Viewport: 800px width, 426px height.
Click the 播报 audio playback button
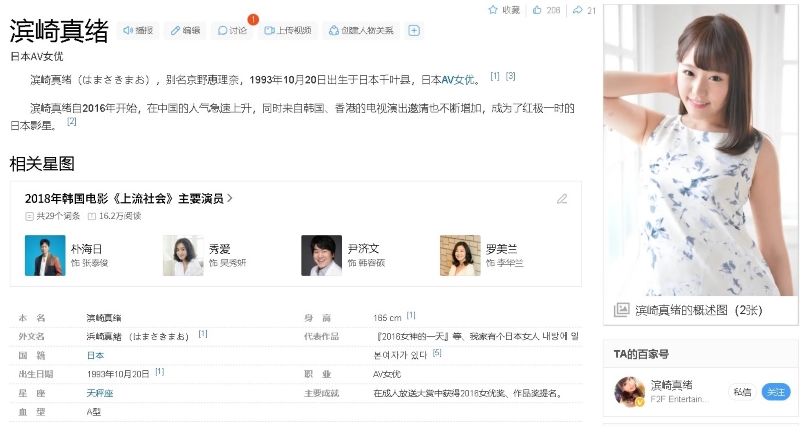tap(138, 31)
